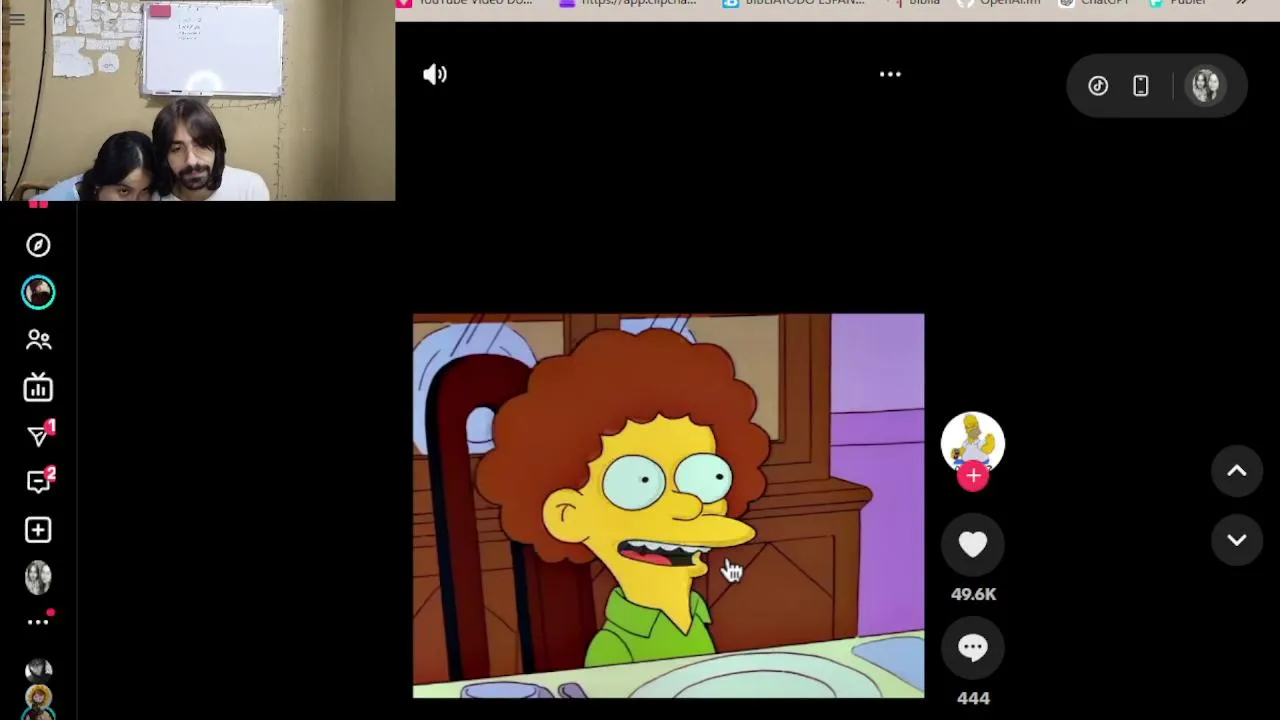Image resolution: width=1280 pixels, height=720 pixels.
Task: Expand the bookmarks overflow chevron
Action: [1241, 3]
